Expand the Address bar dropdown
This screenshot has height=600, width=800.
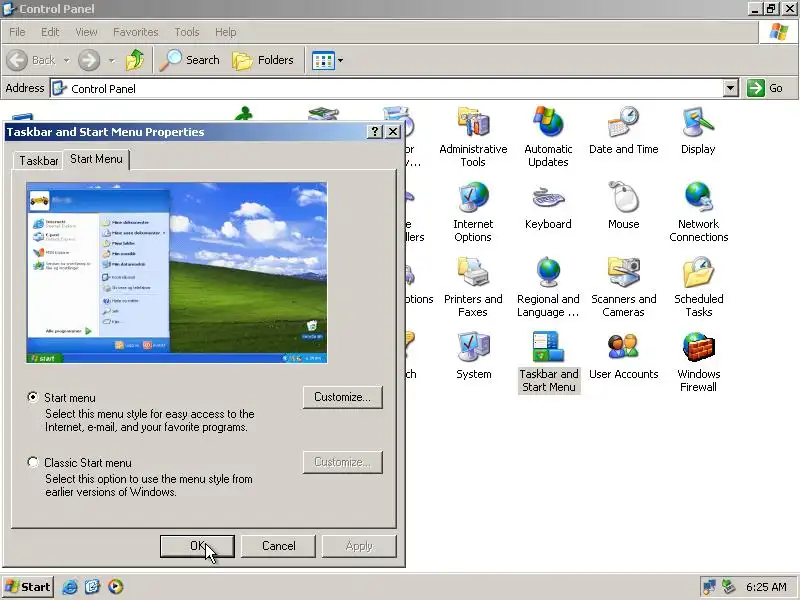coord(731,88)
